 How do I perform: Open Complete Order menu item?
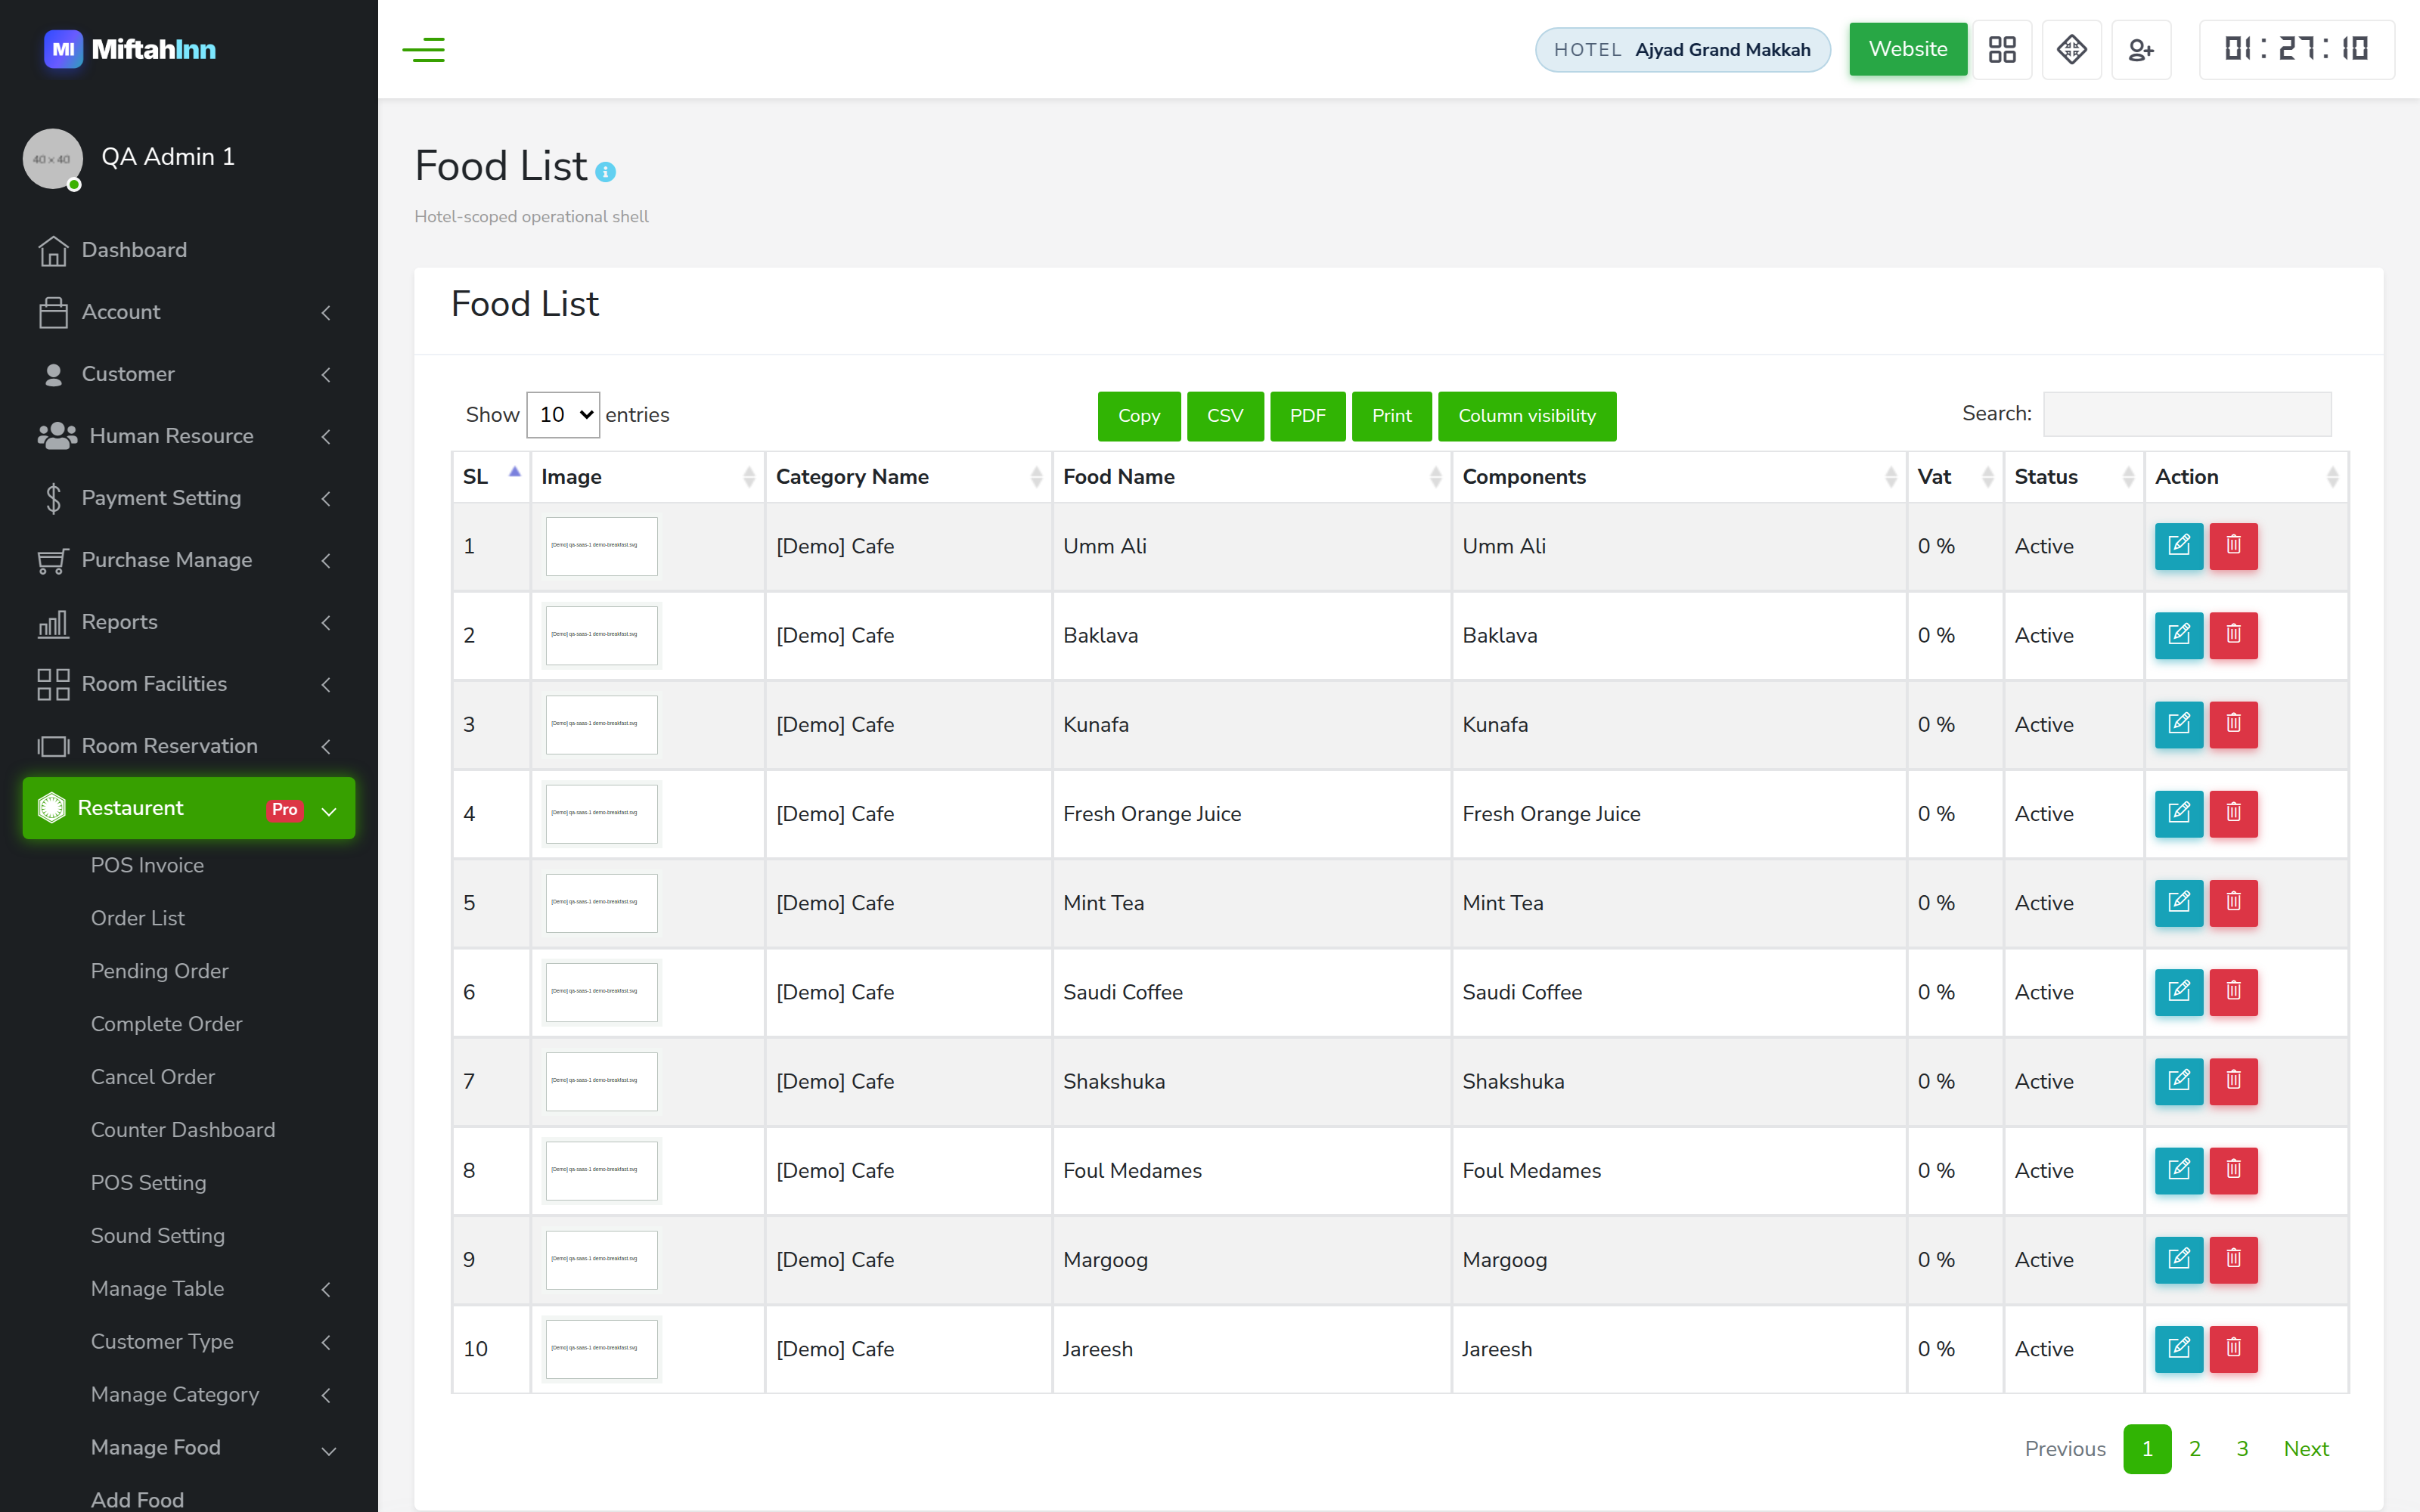pos(166,1025)
